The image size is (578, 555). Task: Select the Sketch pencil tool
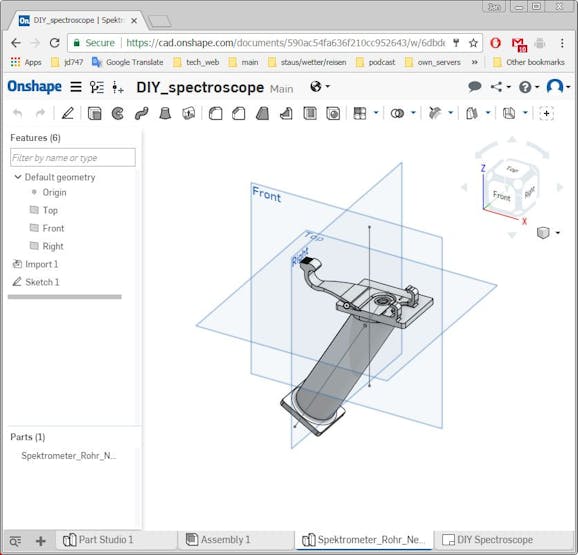(67, 113)
